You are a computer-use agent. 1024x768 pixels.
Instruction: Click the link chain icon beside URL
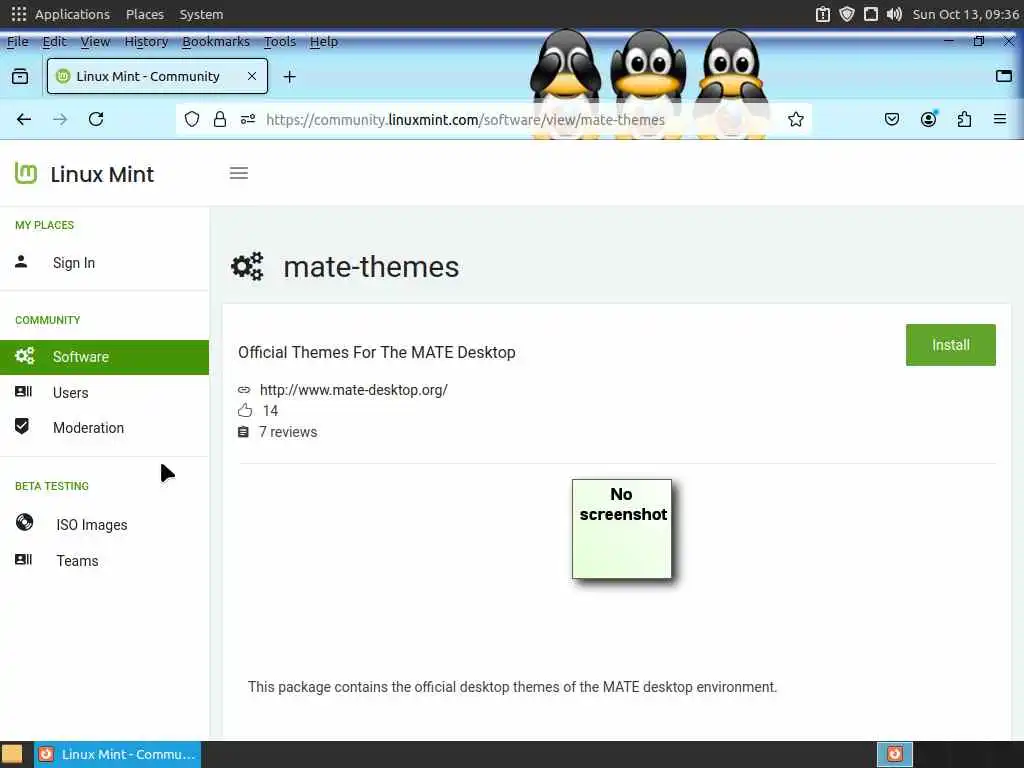[x=244, y=390]
